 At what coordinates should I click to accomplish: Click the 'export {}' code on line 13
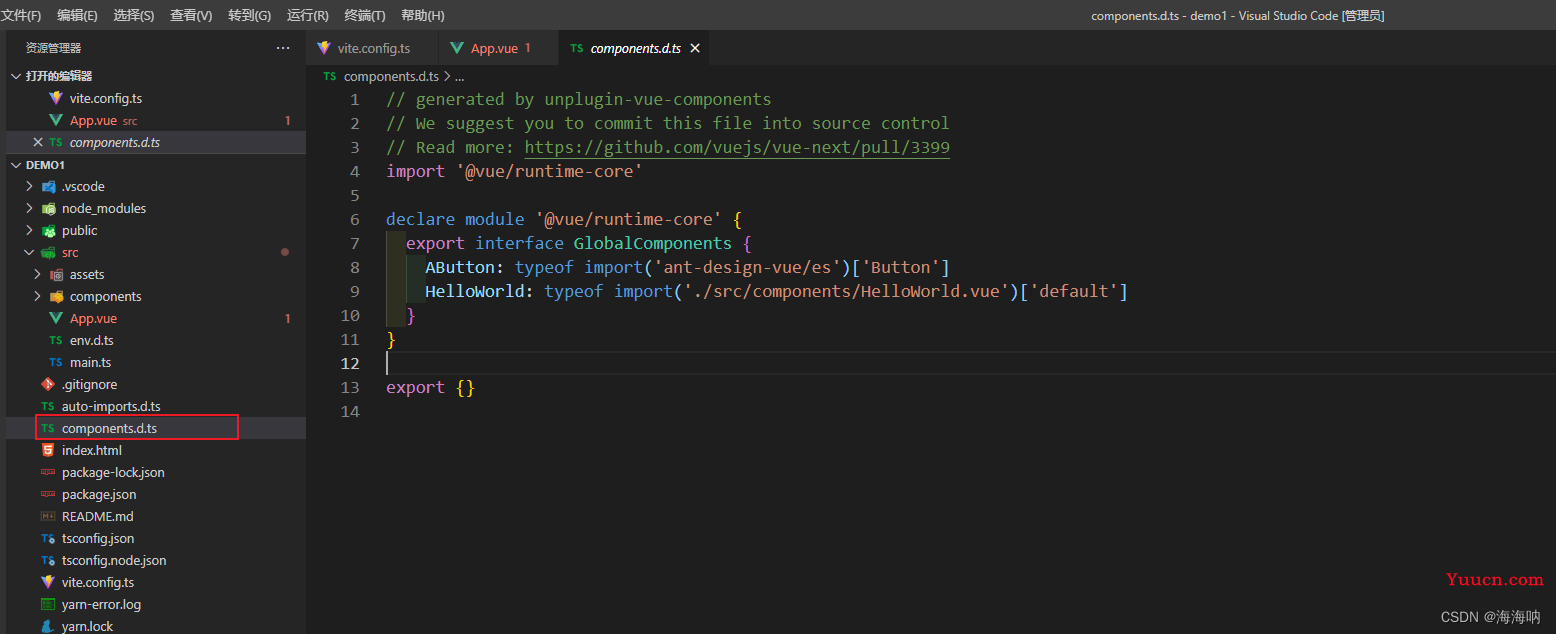coord(431,387)
